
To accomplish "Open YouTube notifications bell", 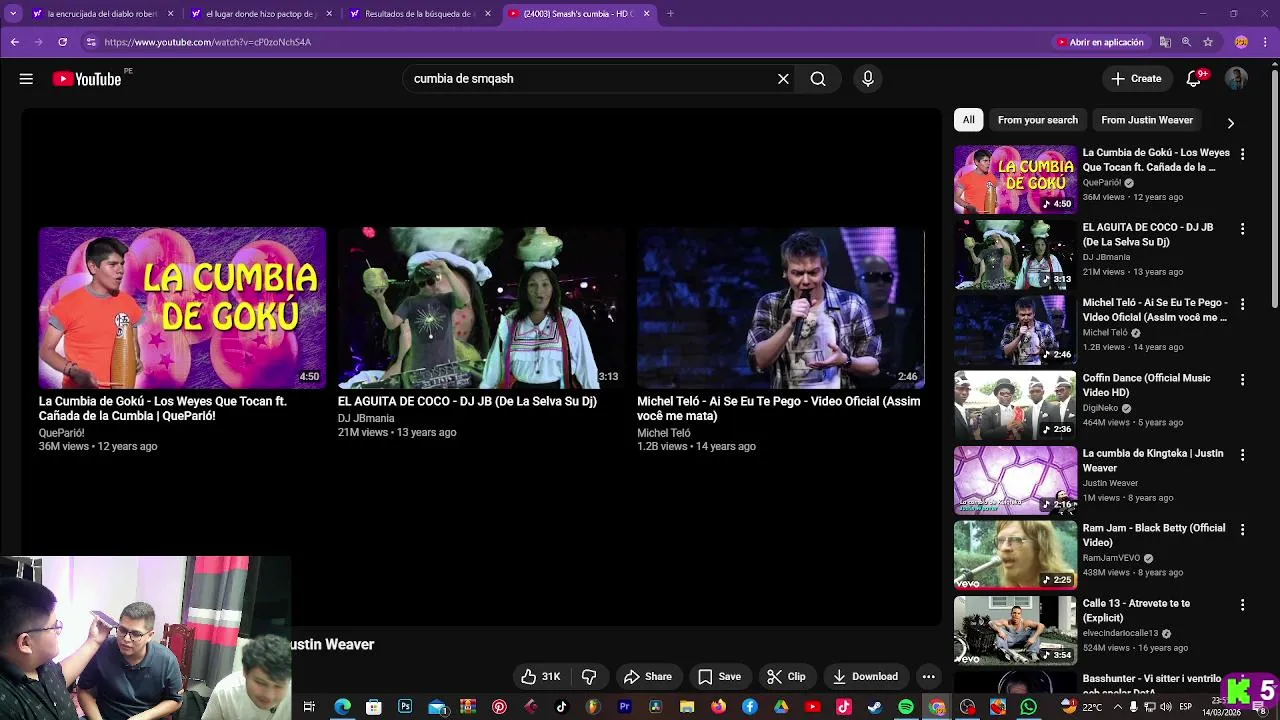I will (1194, 79).
